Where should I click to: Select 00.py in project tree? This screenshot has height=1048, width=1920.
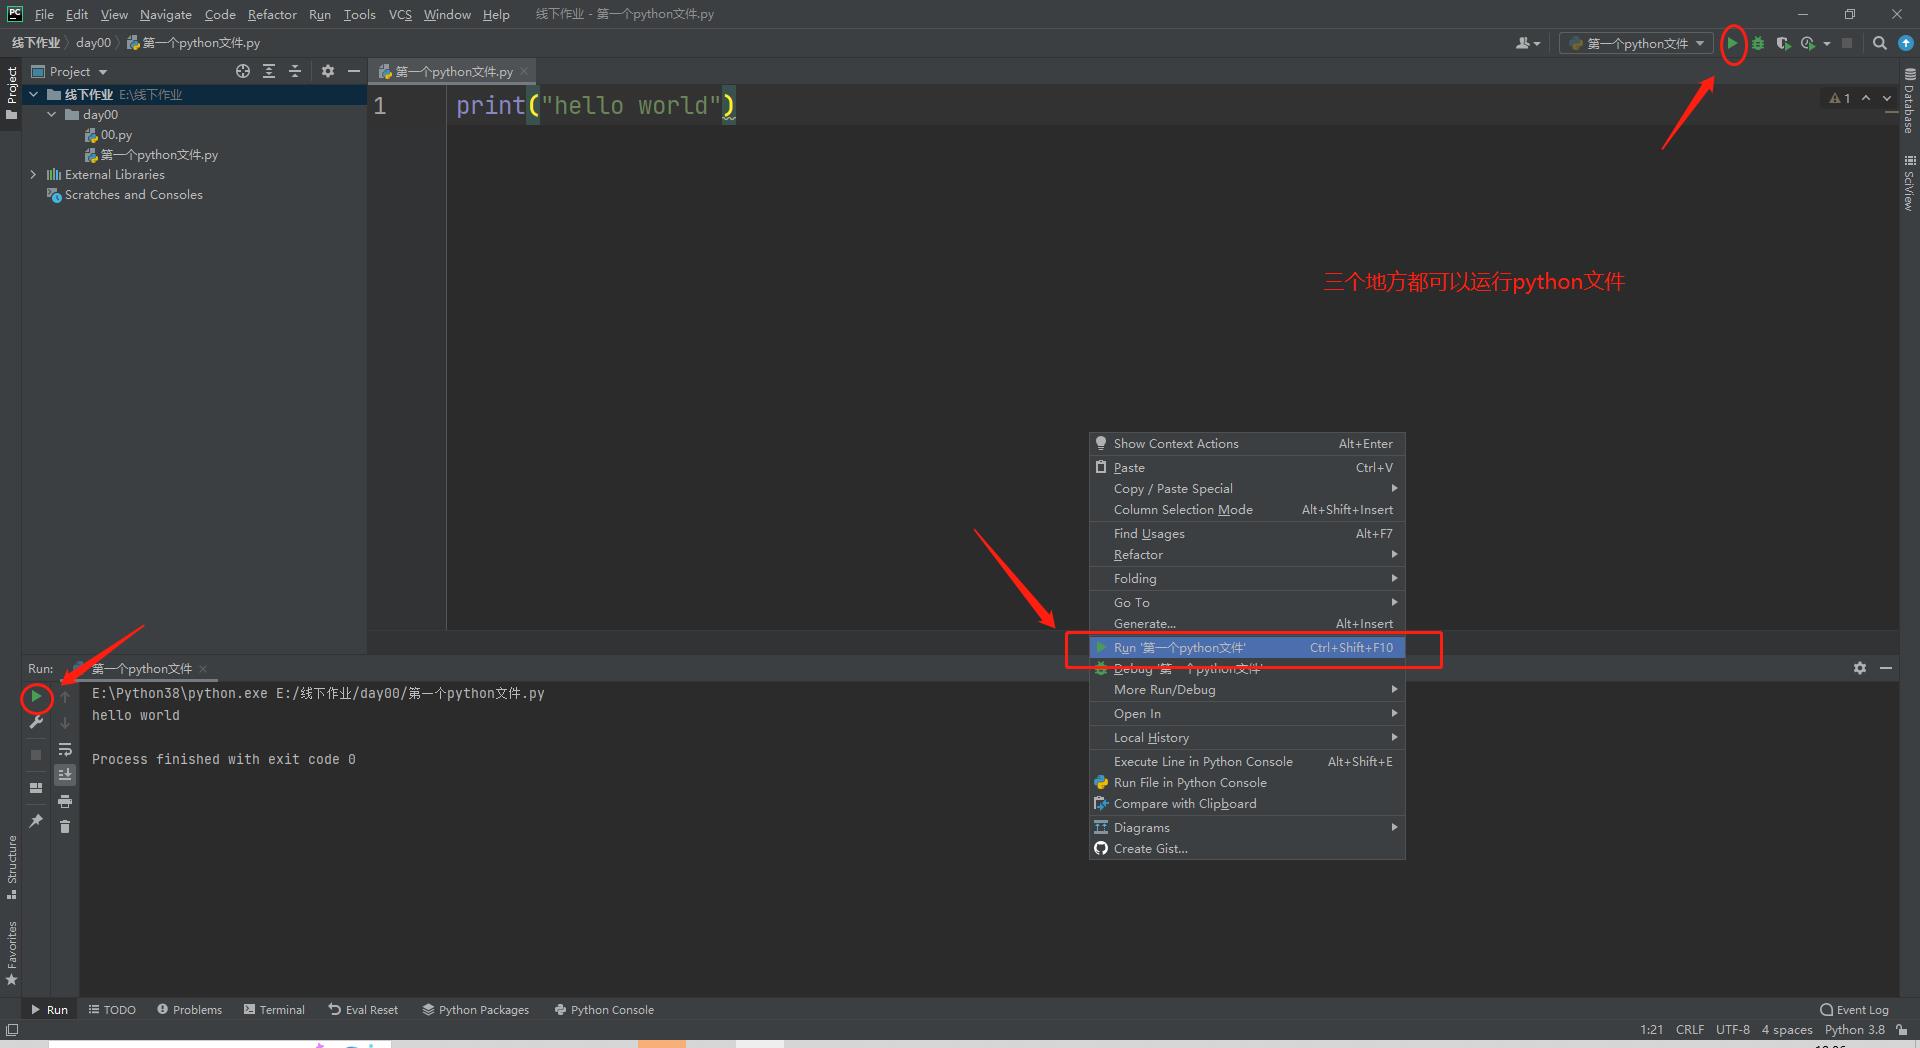tap(108, 134)
